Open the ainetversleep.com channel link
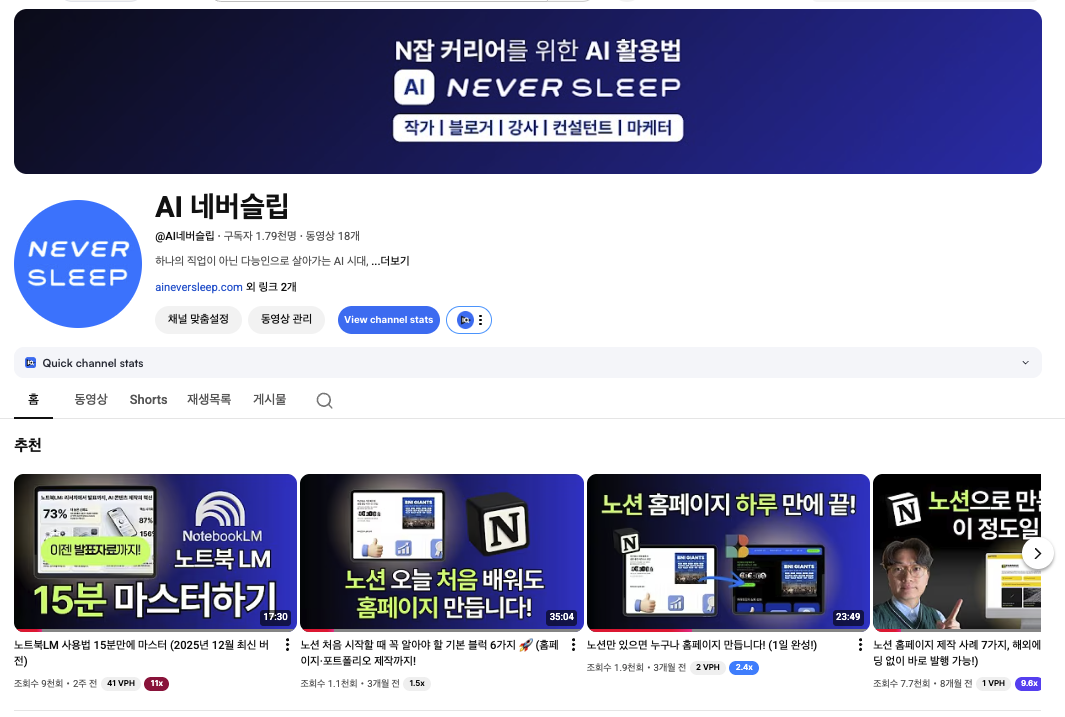This screenshot has width=1065, height=717. pyautogui.click(x=199, y=286)
